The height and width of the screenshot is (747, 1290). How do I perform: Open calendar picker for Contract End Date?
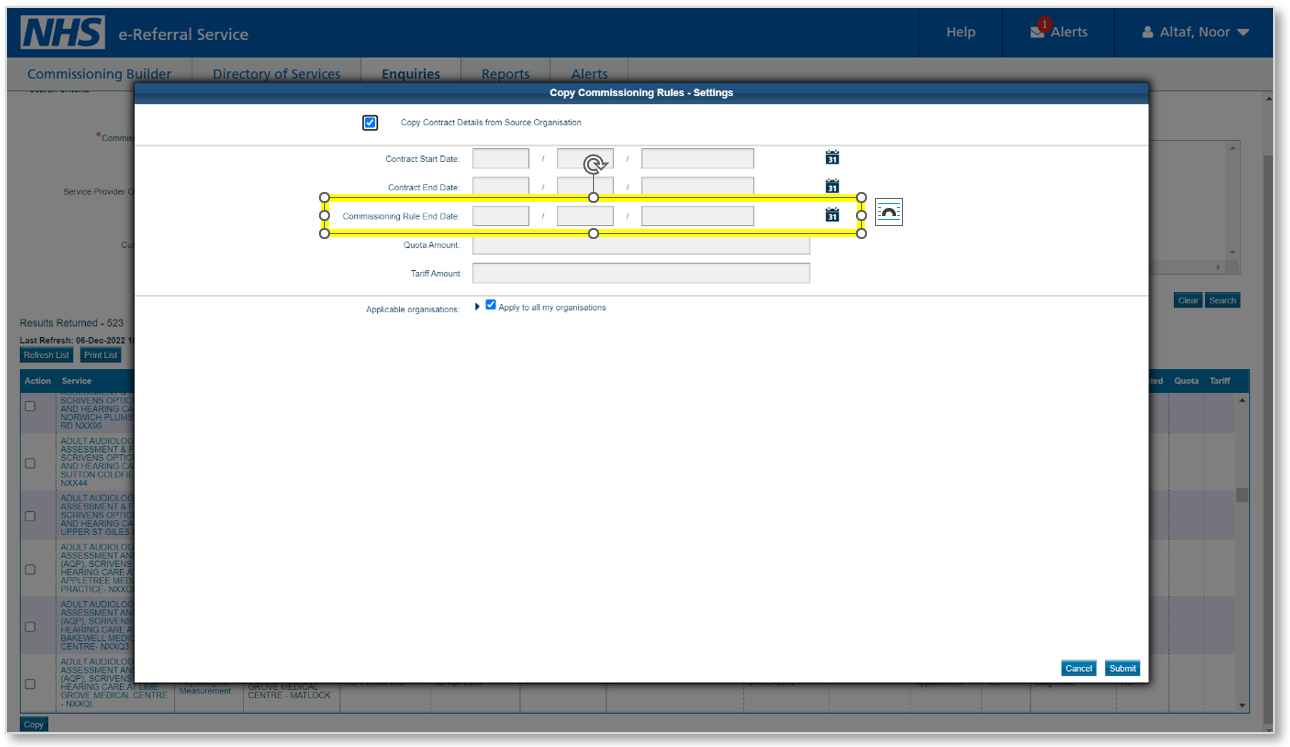832,186
